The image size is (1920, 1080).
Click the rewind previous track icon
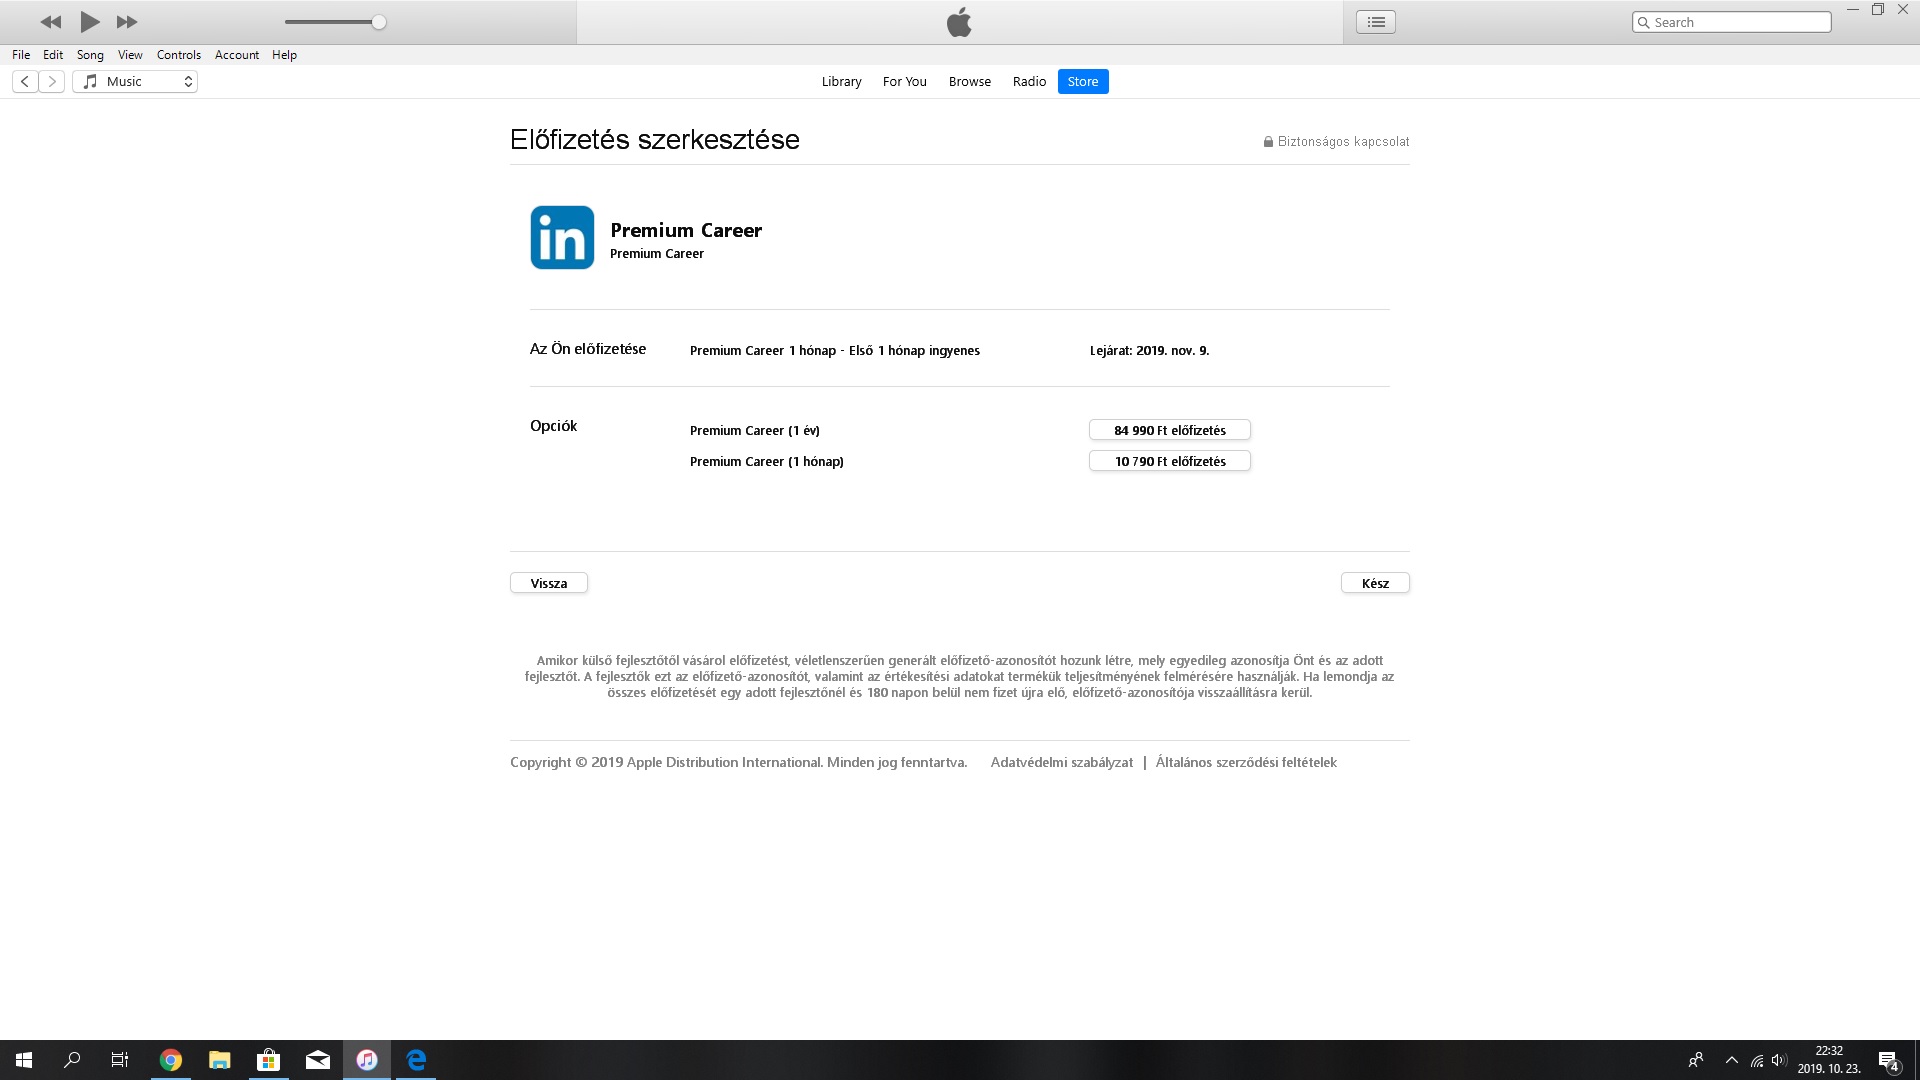click(50, 22)
